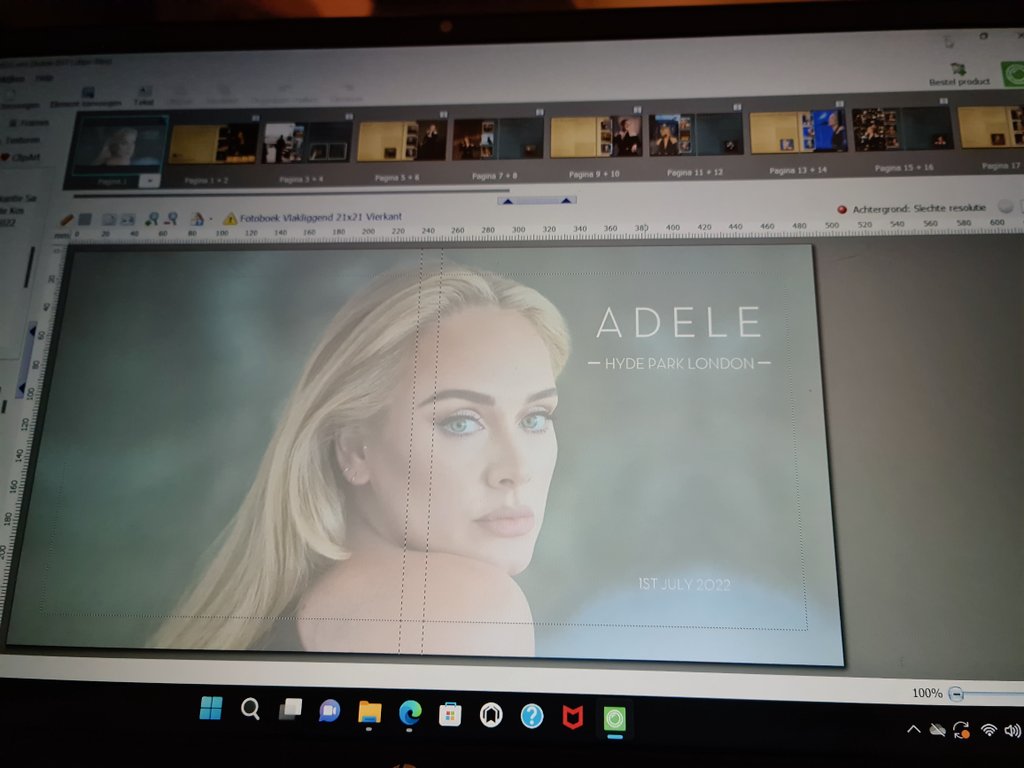Screen dimensions: 1024x768
Task: Open File Explorer from the taskbar
Action: pyautogui.click(x=370, y=712)
